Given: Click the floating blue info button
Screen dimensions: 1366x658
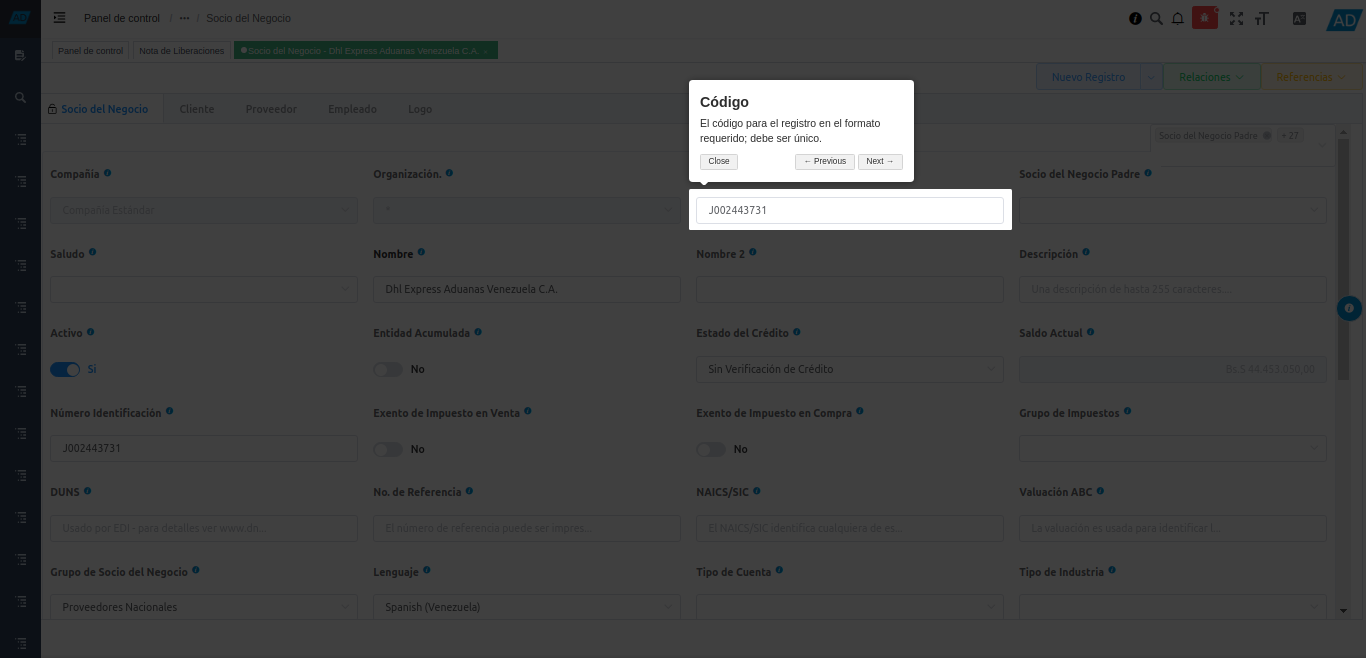Looking at the screenshot, I should (1349, 308).
